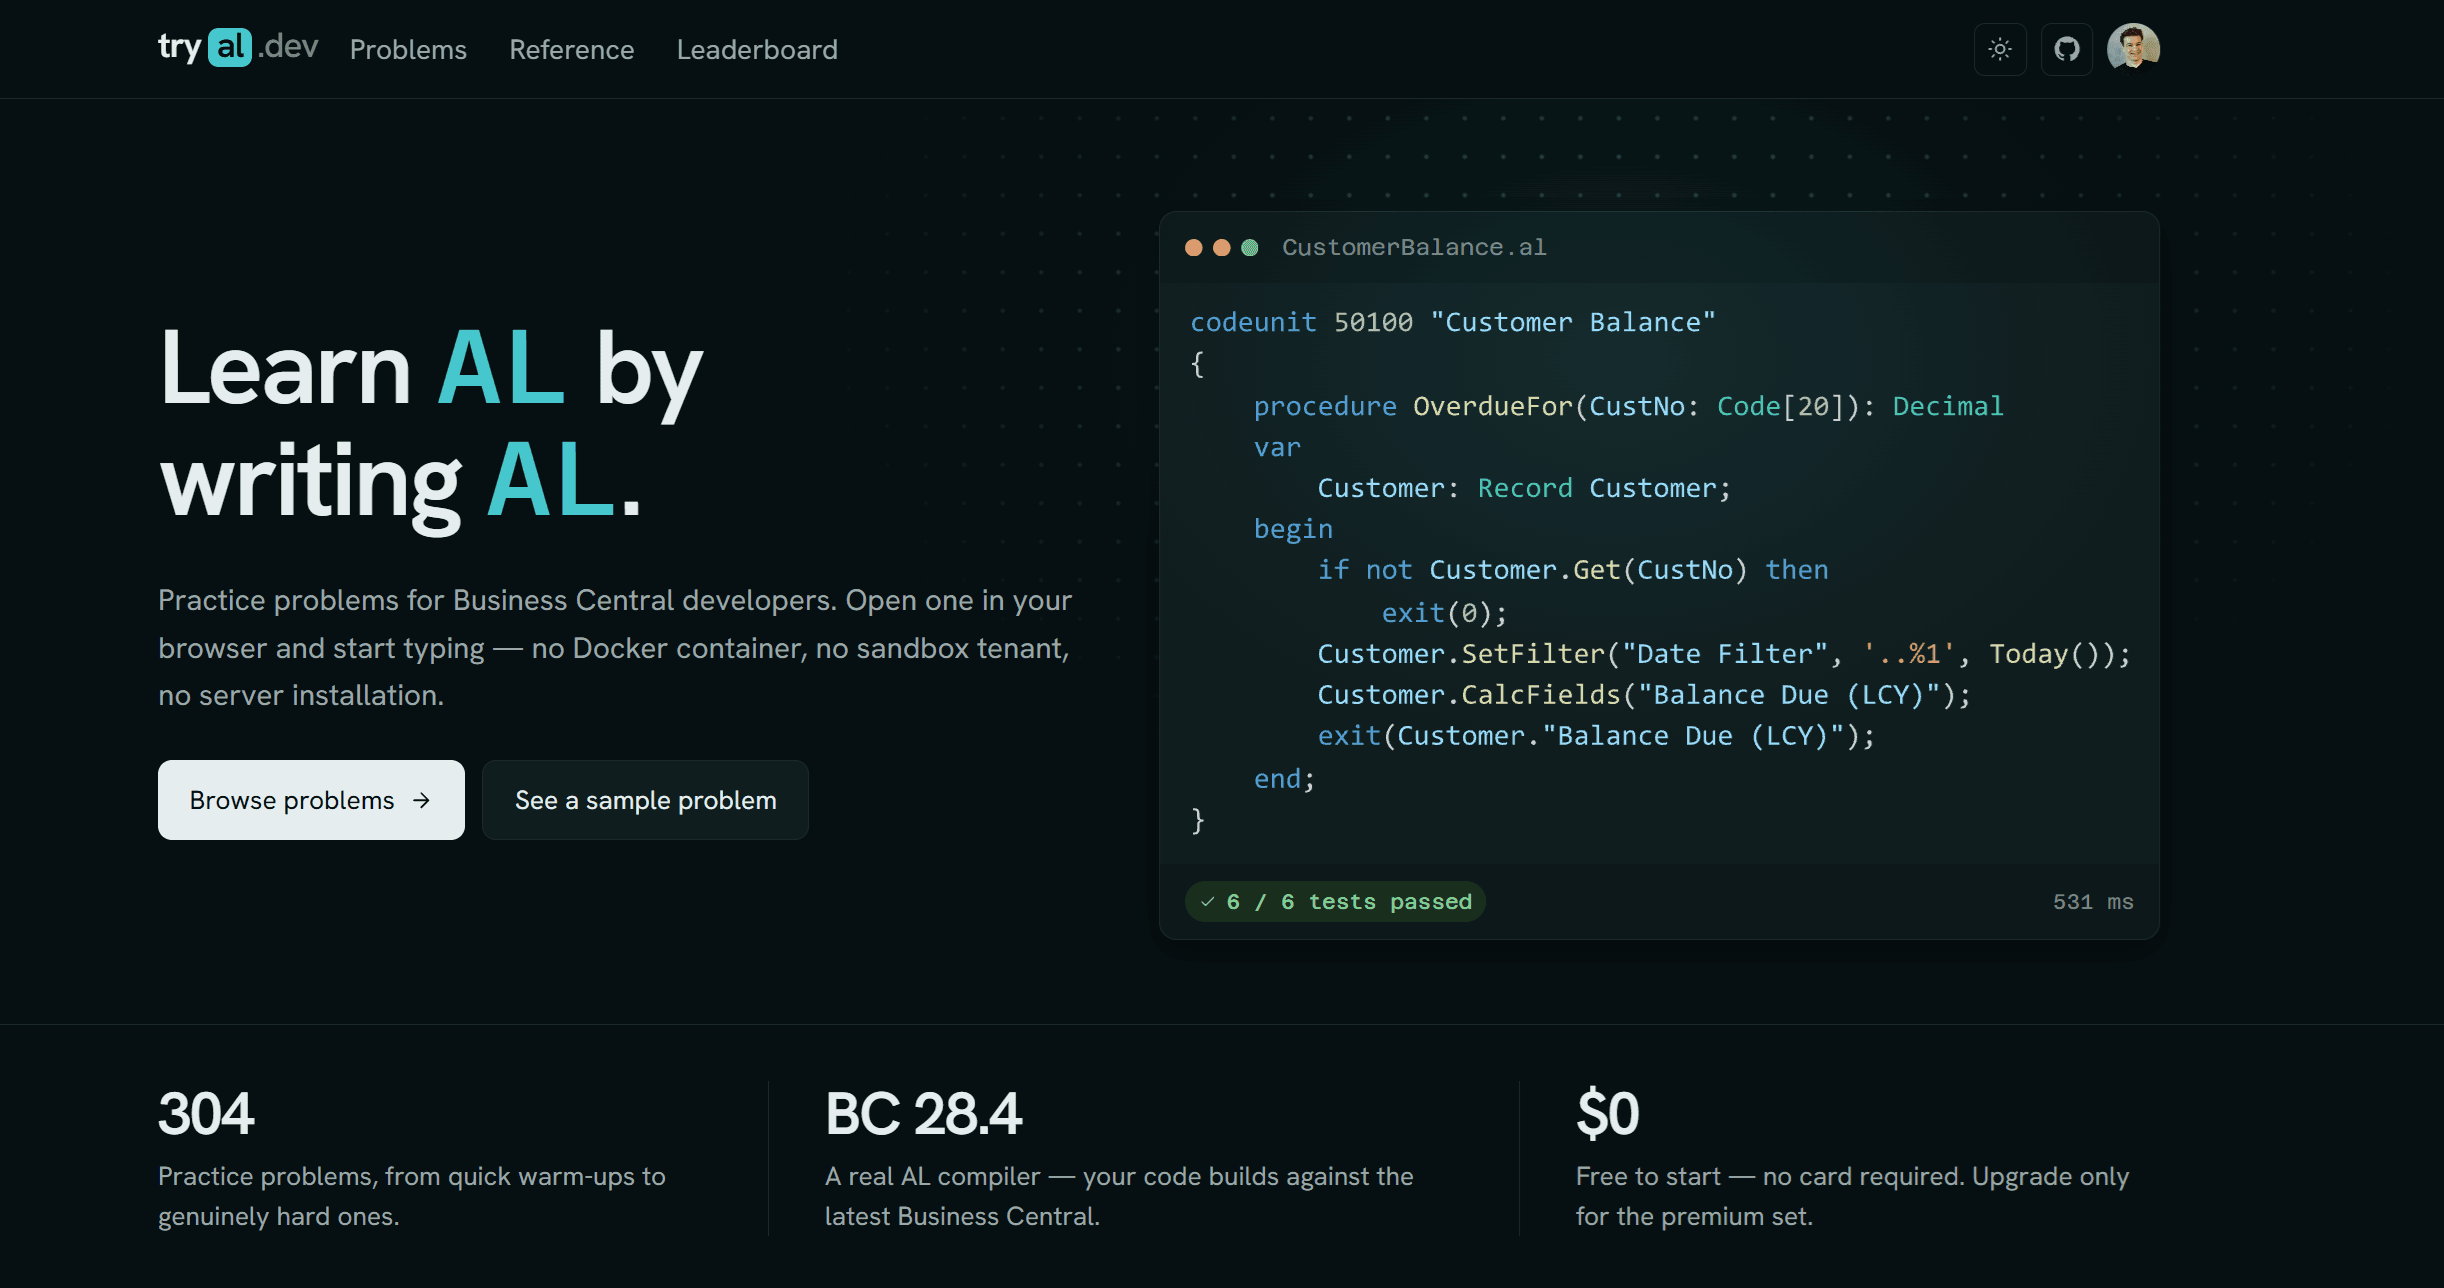Click the Browse problems button
Screen dimensions: 2444x1288
(311, 800)
